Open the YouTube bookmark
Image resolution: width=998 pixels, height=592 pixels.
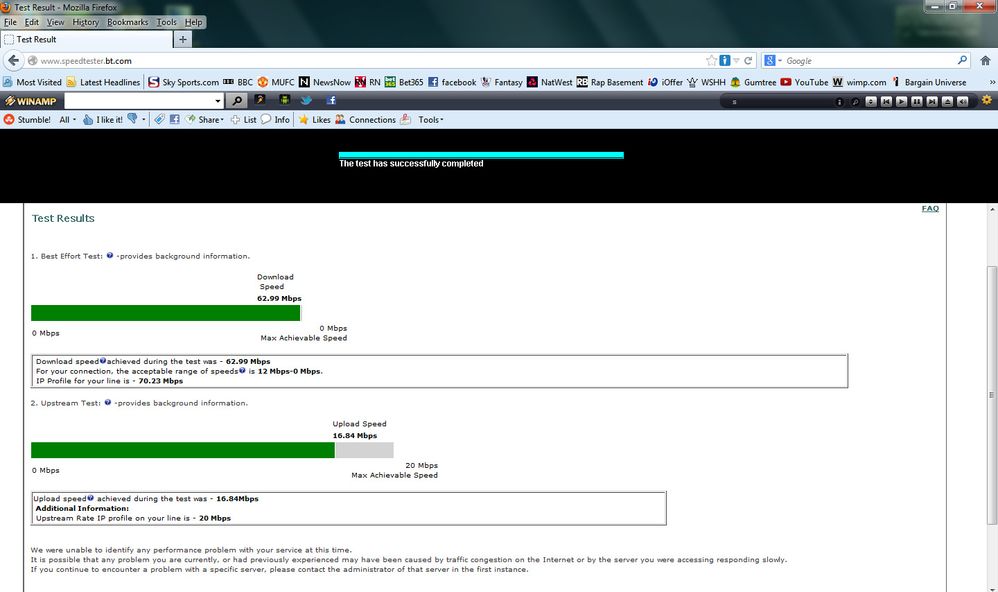coord(804,82)
